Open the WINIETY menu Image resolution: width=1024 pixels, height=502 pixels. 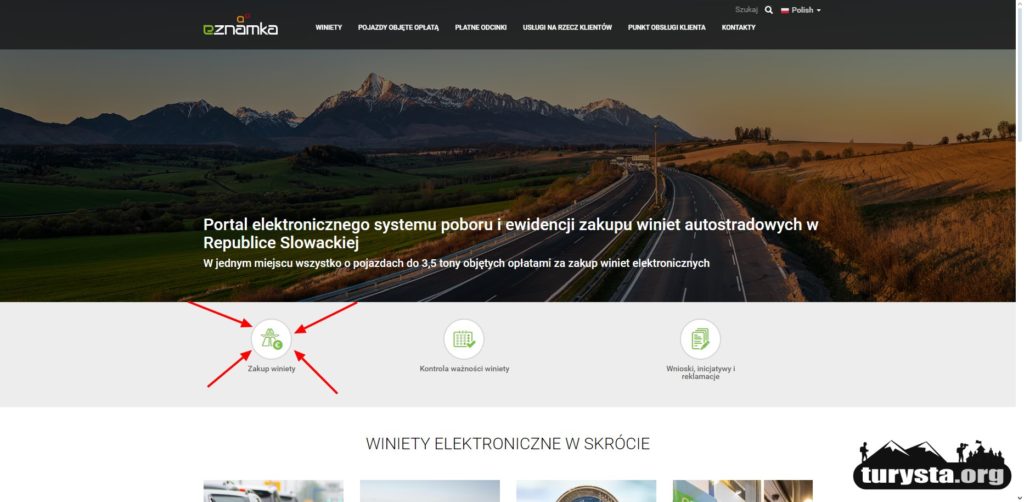(328, 27)
